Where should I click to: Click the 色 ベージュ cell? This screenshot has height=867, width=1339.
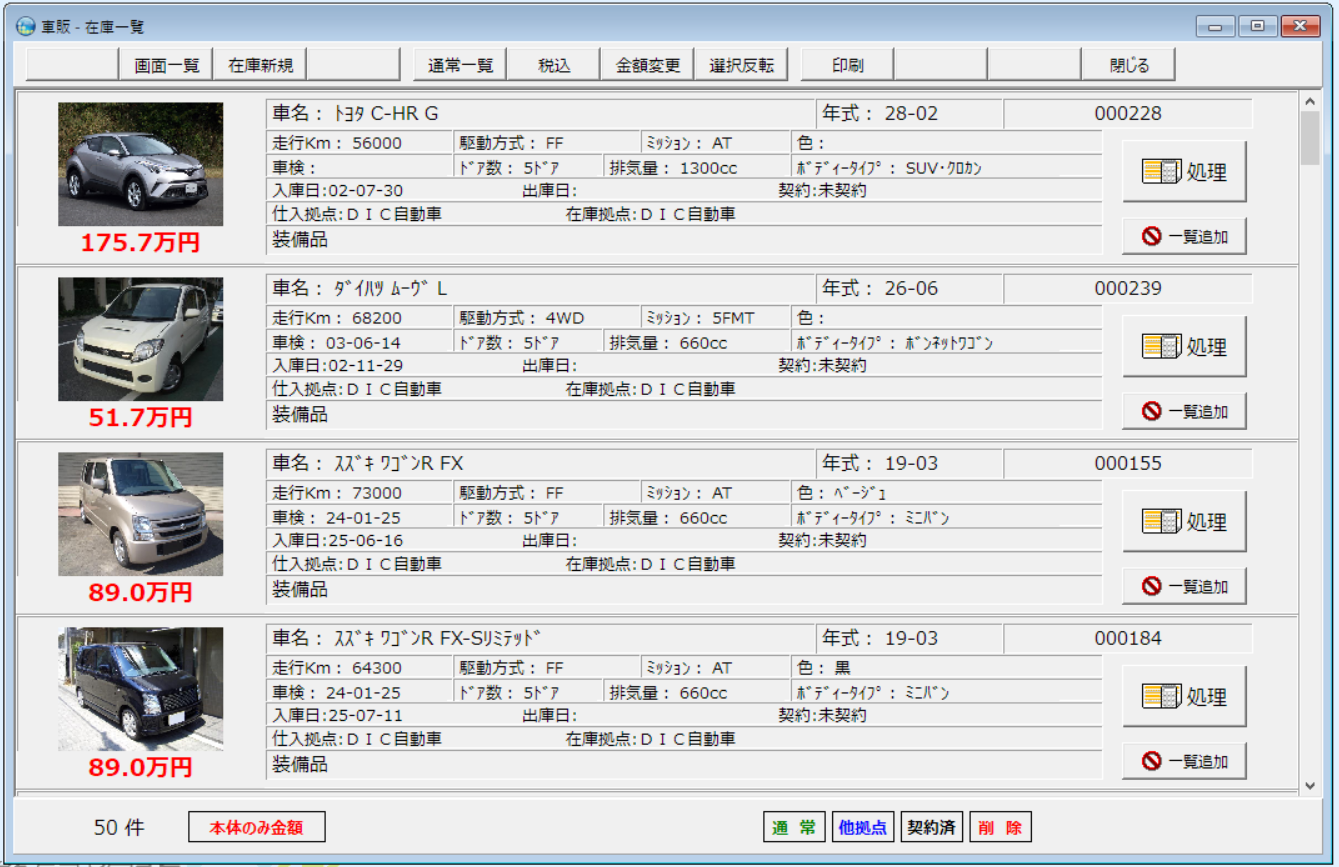click(x=946, y=493)
